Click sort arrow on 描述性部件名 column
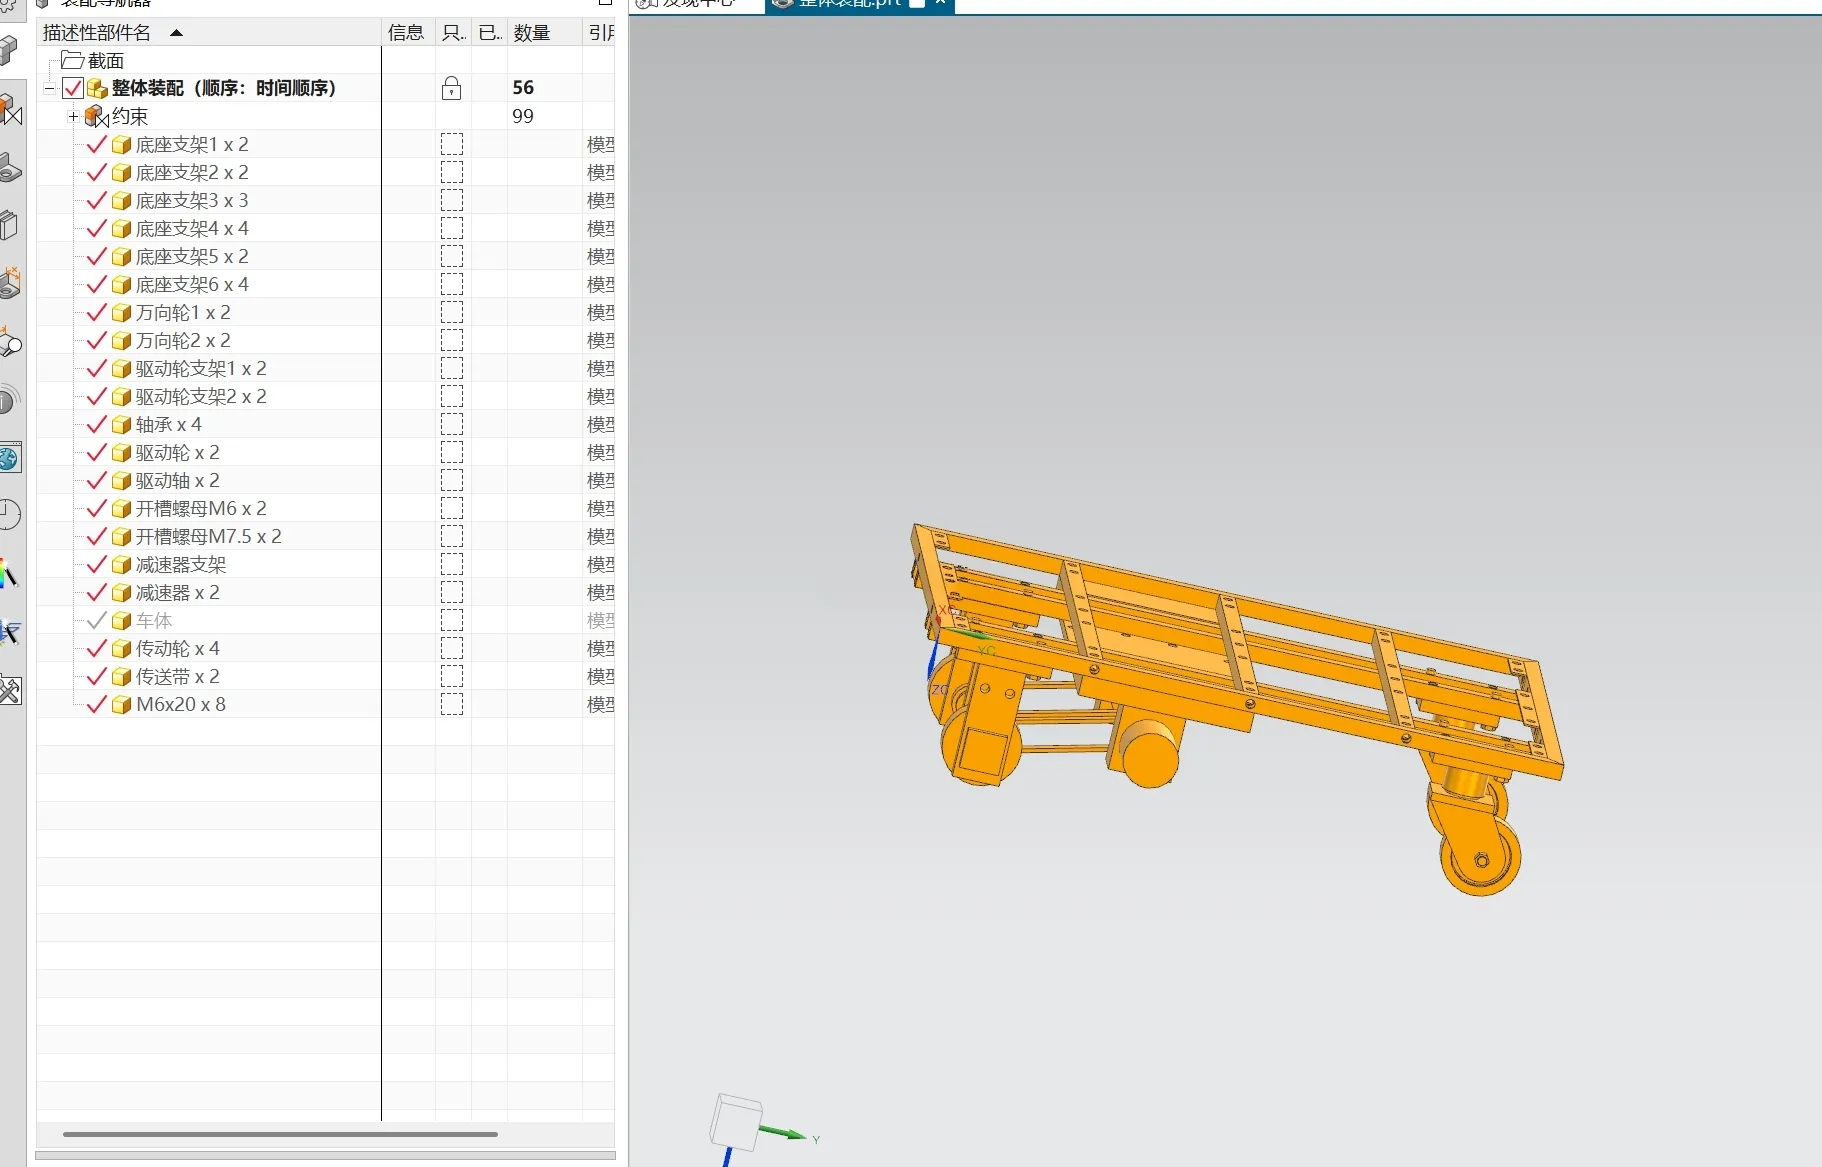This screenshot has width=1822, height=1167. pyautogui.click(x=177, y=33)
